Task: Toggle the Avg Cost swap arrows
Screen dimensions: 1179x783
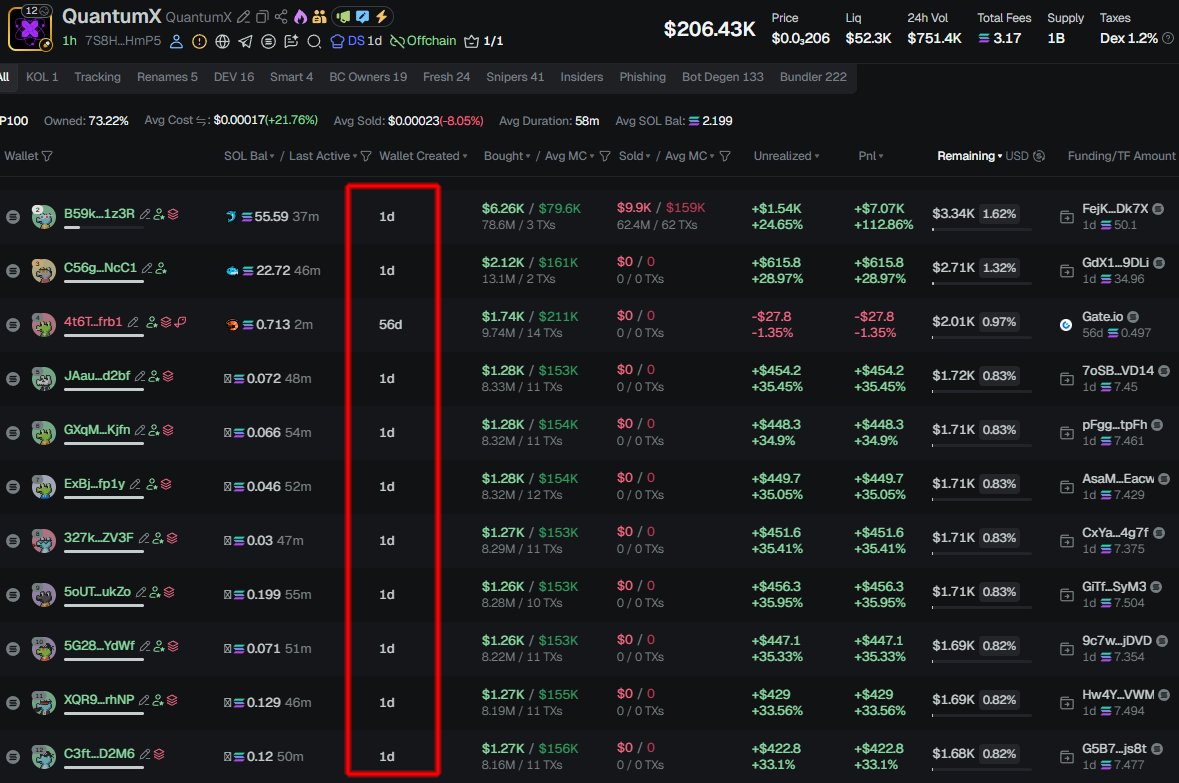Action: tap(203, 121)
